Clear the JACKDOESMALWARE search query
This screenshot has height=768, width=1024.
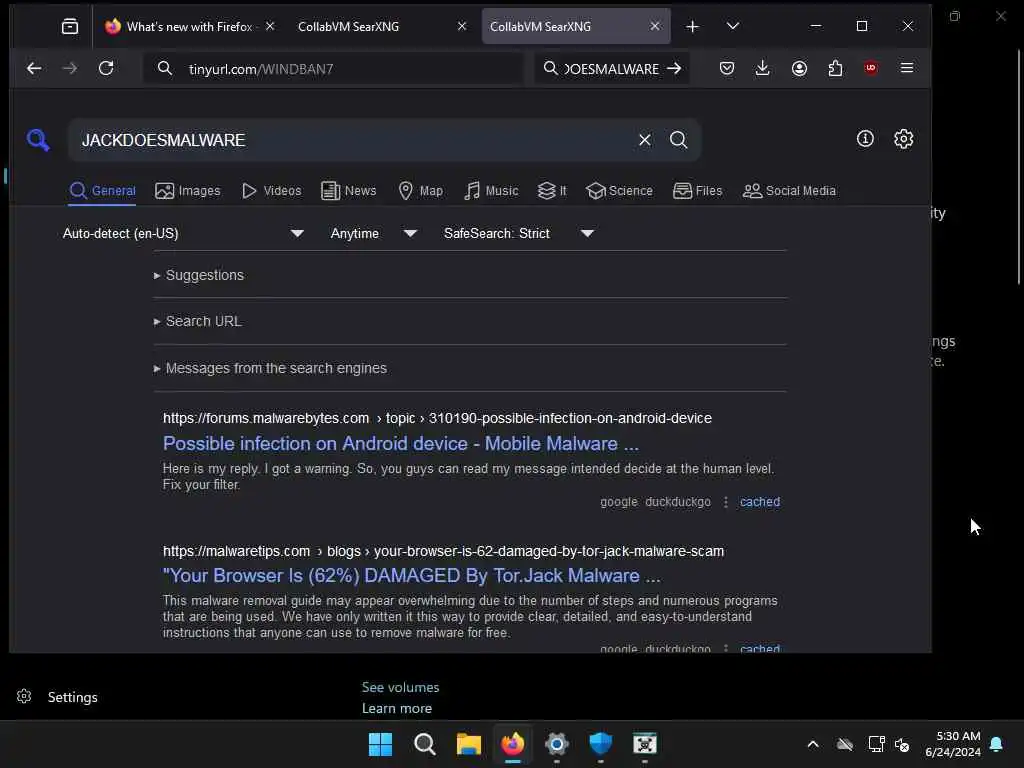point(645,140)
